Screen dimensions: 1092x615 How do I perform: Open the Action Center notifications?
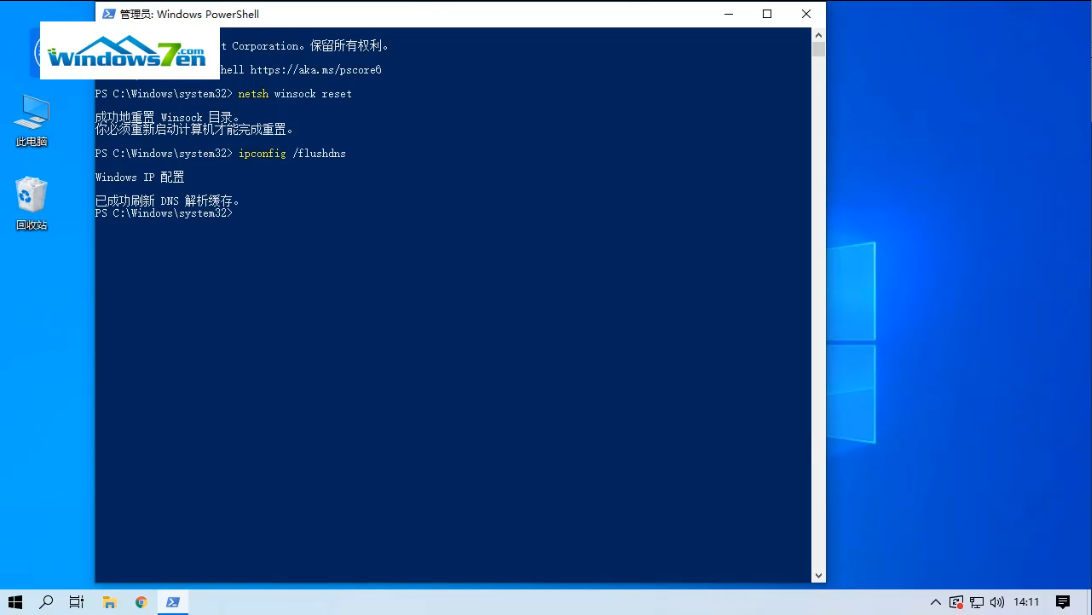(x=1063, y=602)
